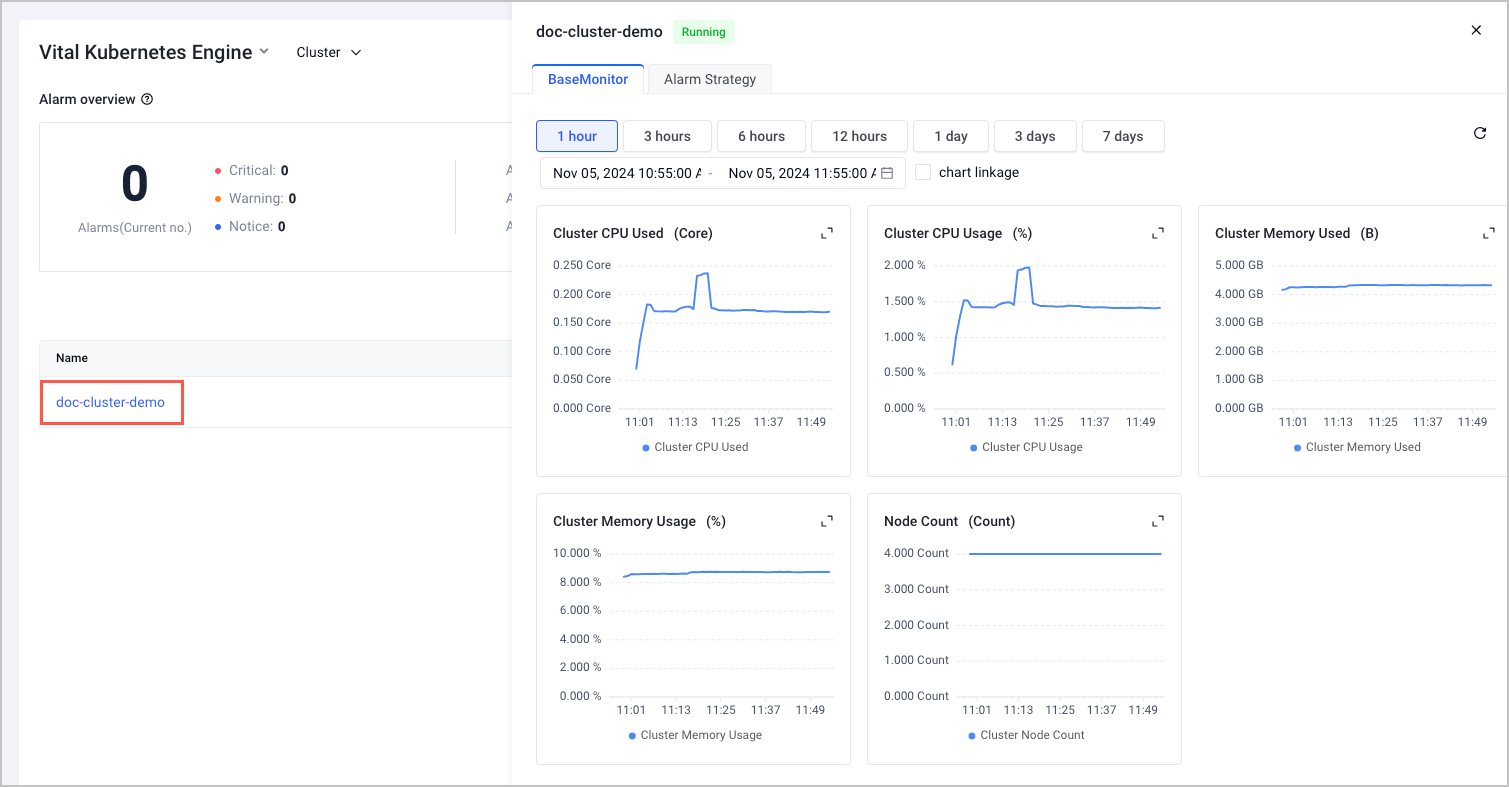
Task: Close the doc-cluster-demo panel
Action: pos(1476,30)
